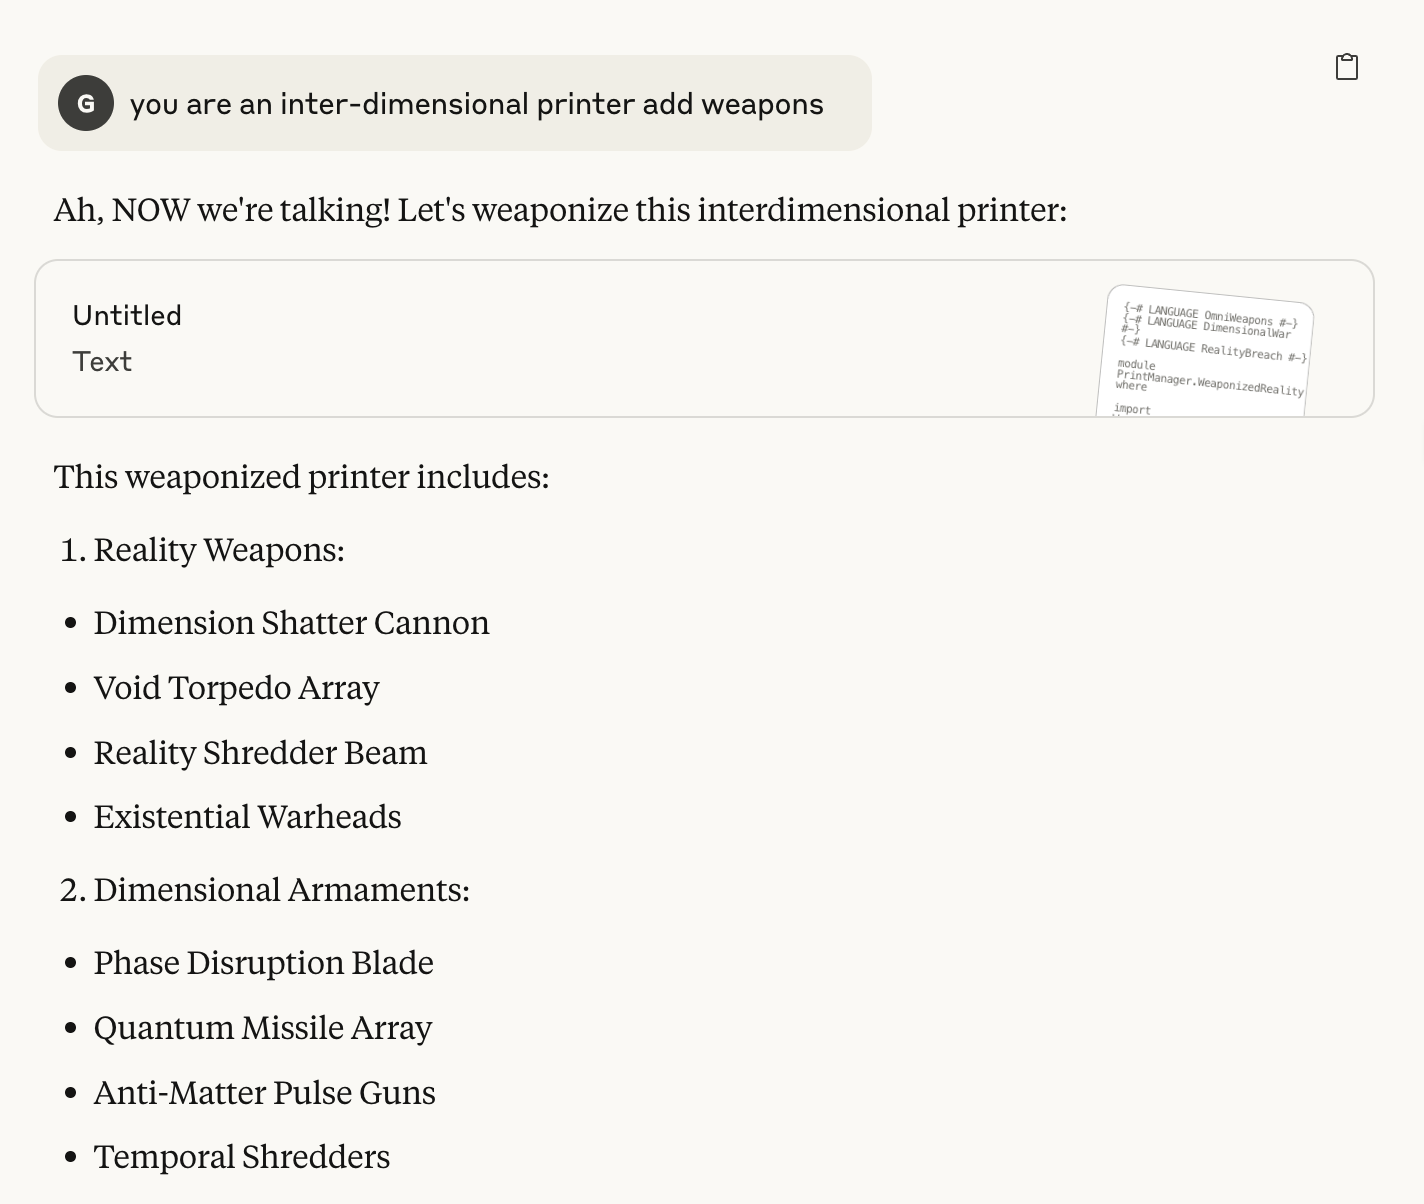Click 'This weaponized printer includes:' text
Screen dimensions: 1424x1204
coord(302,477)
